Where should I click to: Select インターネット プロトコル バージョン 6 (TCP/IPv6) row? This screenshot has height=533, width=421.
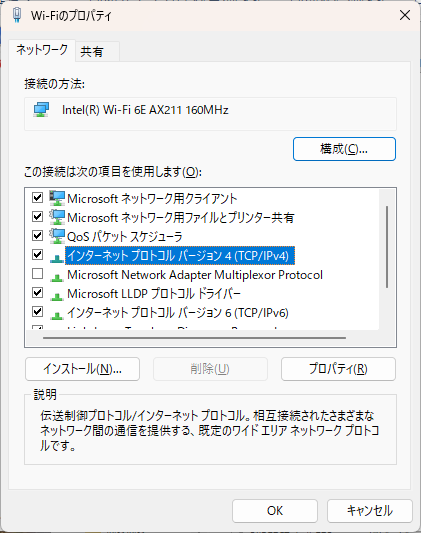[x=178, y=313]
